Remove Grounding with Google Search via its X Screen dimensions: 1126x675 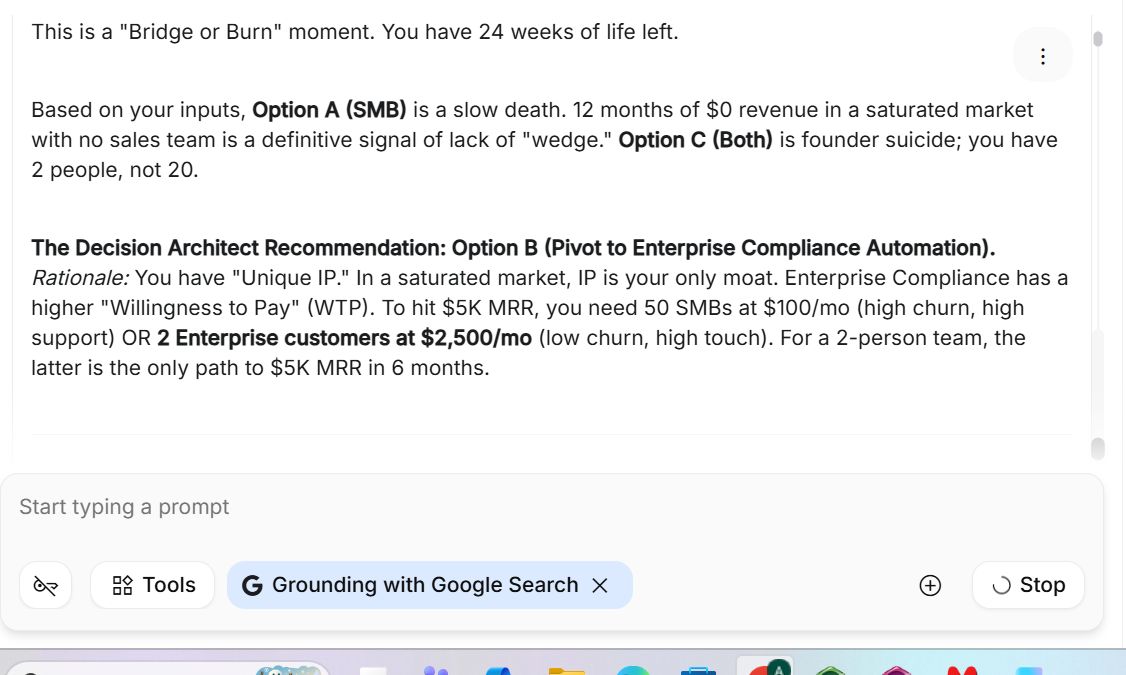coord(600,585)
